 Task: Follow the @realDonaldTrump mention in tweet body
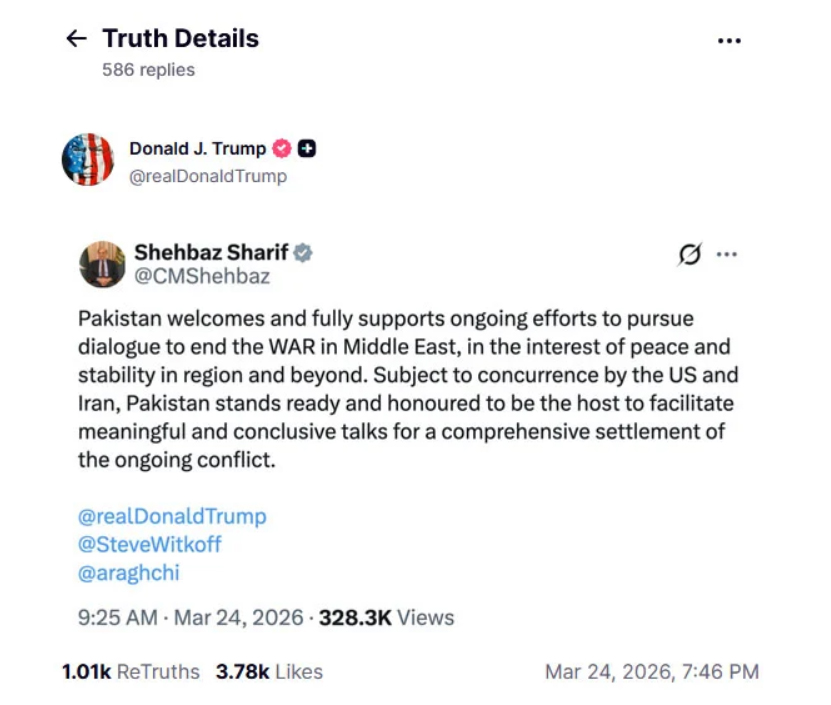click(x=172, y=516)
